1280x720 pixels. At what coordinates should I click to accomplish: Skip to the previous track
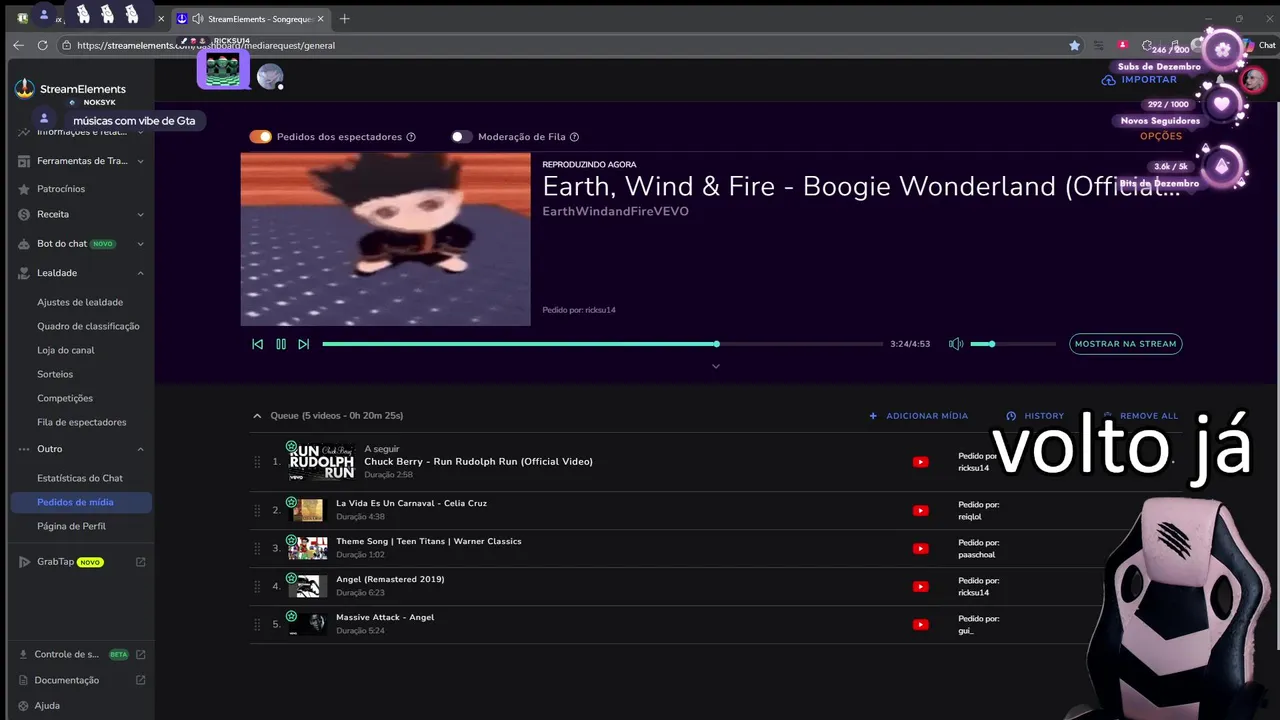pos(257,344)
